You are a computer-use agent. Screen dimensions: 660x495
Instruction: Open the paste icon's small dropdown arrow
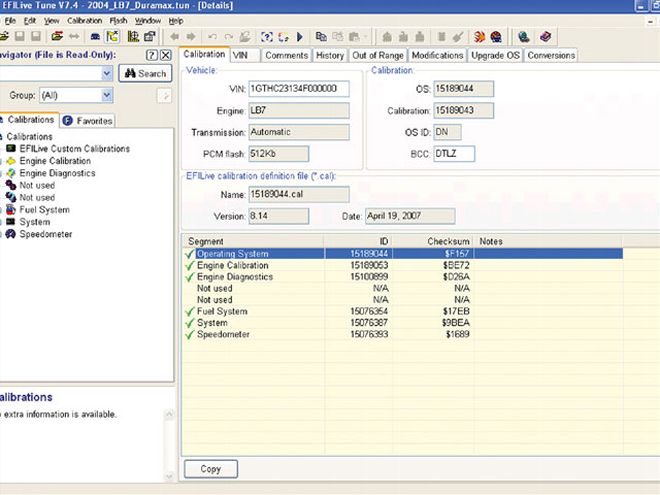coord(365,37)
